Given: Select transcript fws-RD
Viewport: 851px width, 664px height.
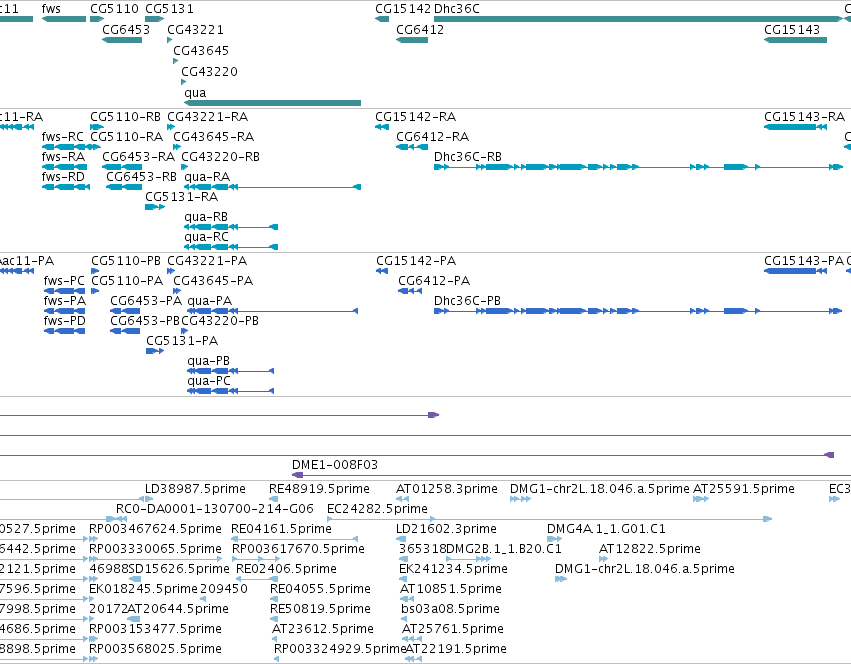Looking at the screenshot, I should (66, 187).
